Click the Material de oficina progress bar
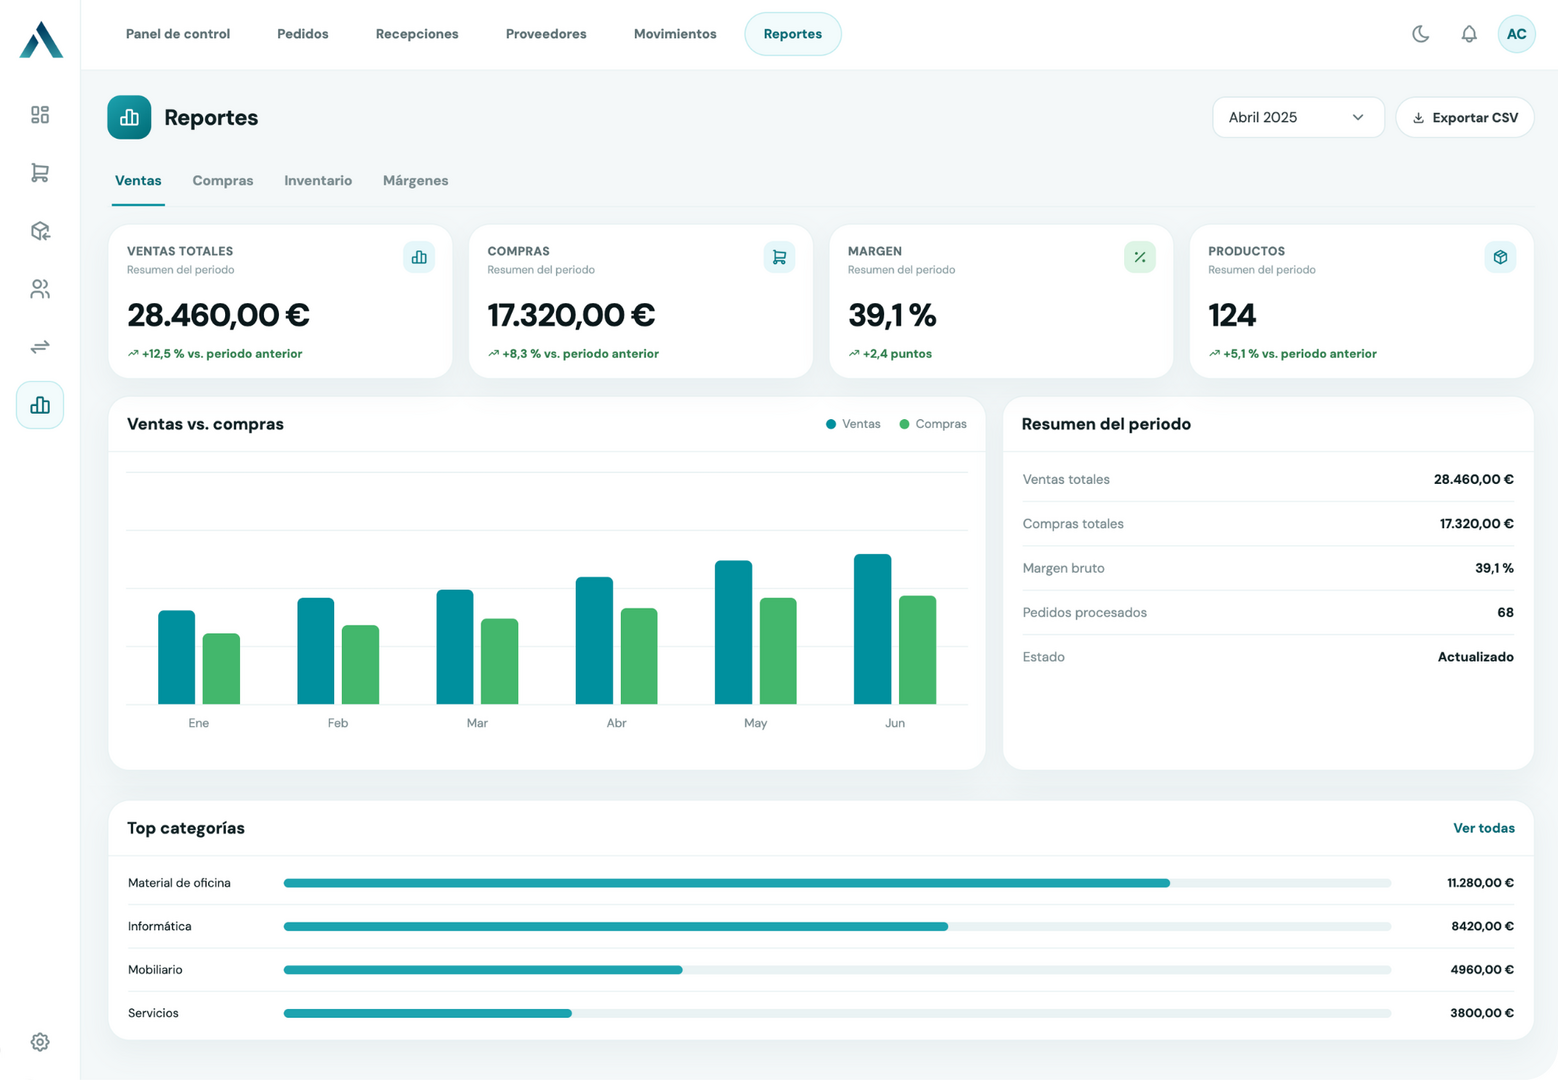1558x1080 pixels. [x=837, y=883]
